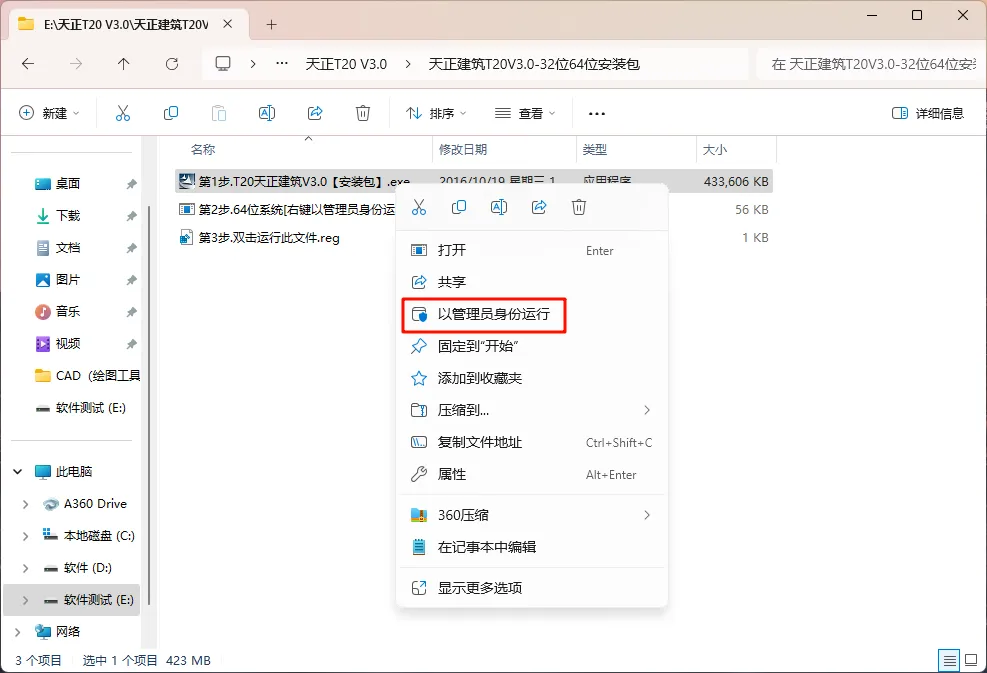987x673 pixels.
Task: Choose 复制文件地址 in the context menu
Action: tap(532, 443)
